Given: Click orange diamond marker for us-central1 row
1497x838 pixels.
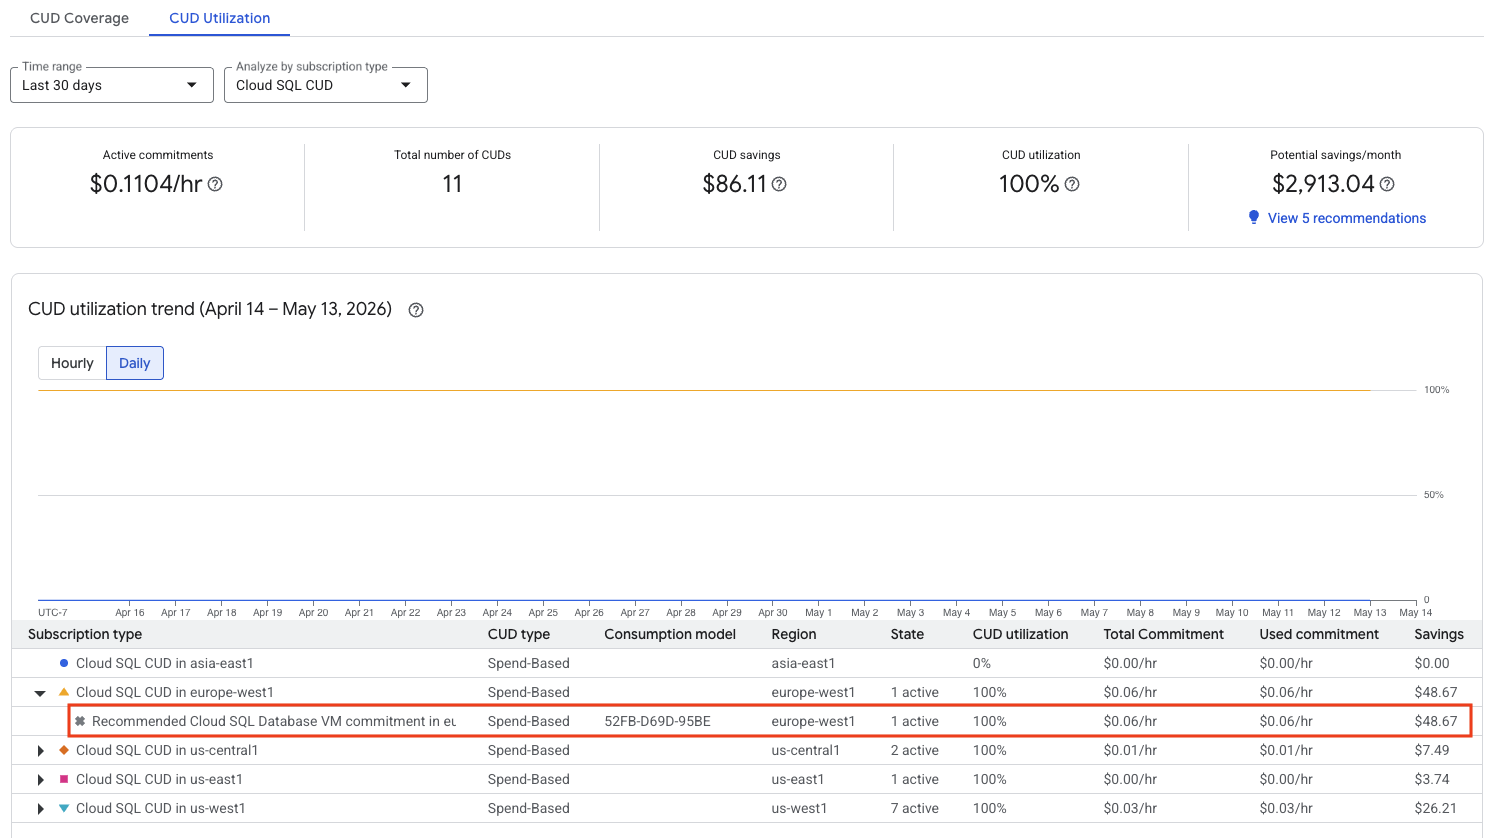Looking at the screenshot, I should click(64, 750).
